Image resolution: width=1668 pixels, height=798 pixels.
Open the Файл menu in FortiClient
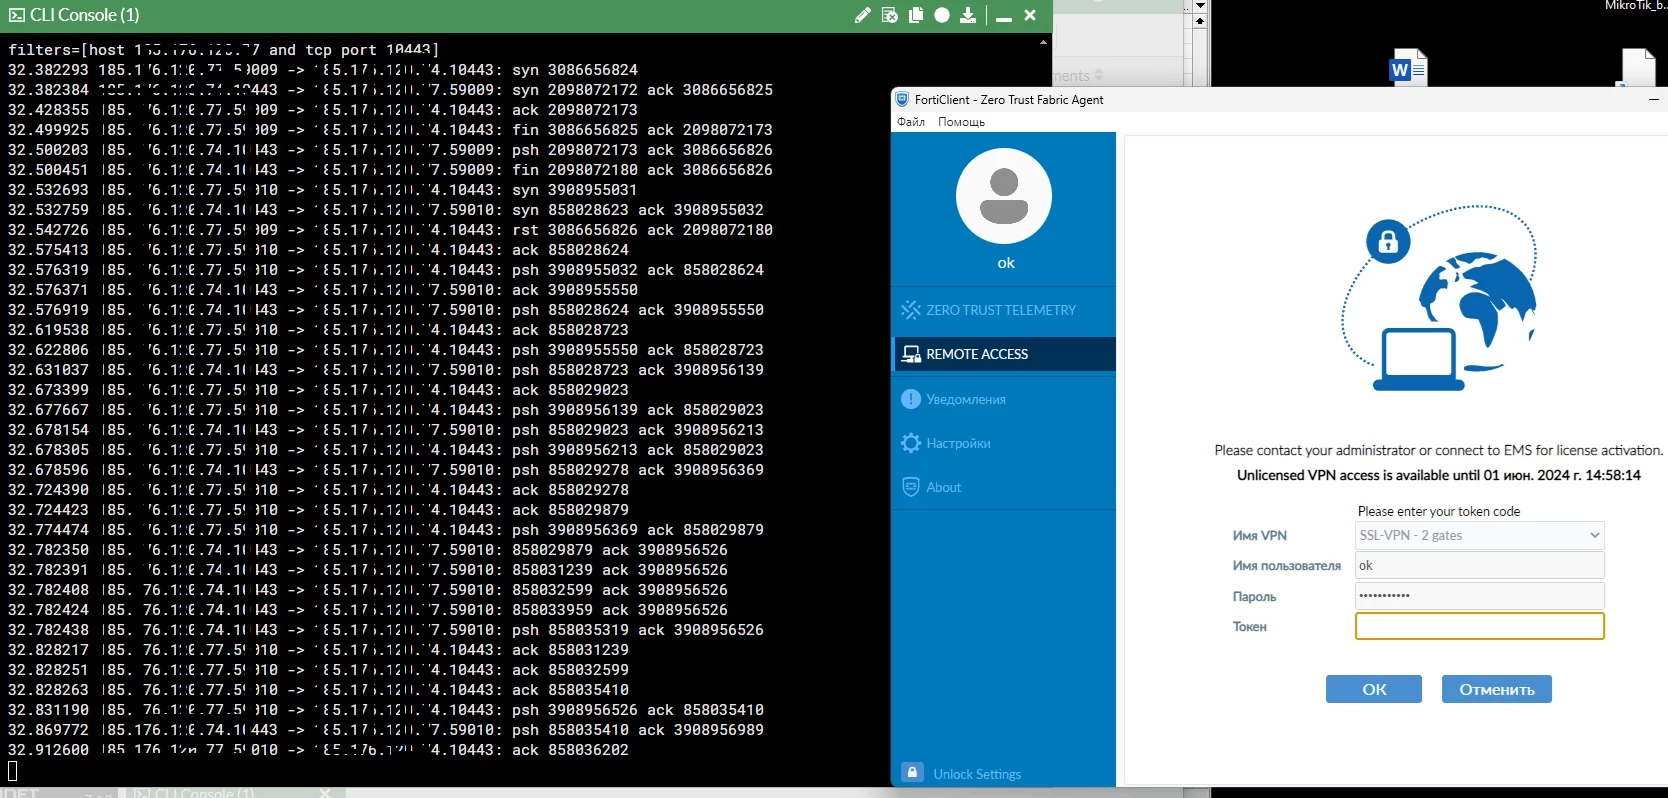click(x=911, y=122)
